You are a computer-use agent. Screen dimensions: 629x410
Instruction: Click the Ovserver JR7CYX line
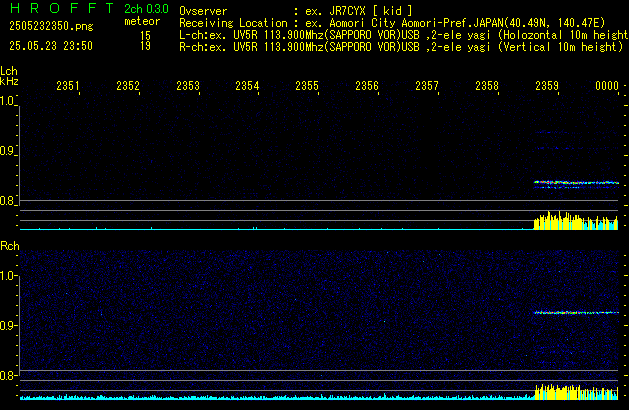click(296, 11)
